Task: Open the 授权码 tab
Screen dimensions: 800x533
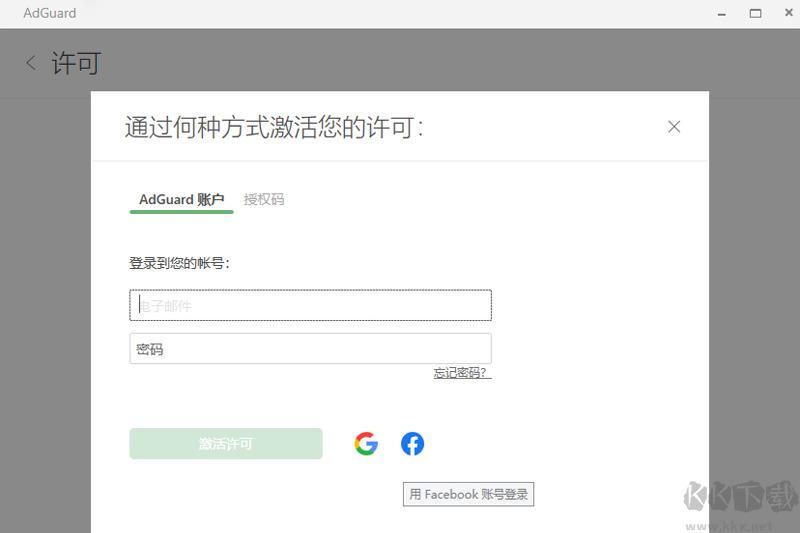Action: (x=264, y=199)
